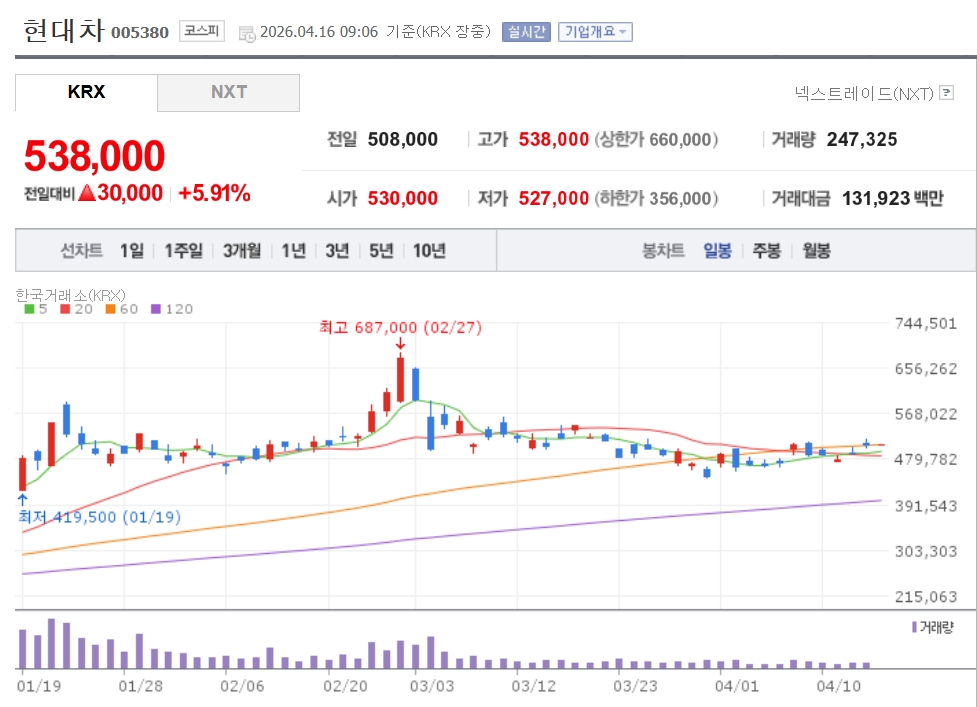Screen dimensions: 977x707
Task: Show the 1년 line chart
Action: point(293,250)
